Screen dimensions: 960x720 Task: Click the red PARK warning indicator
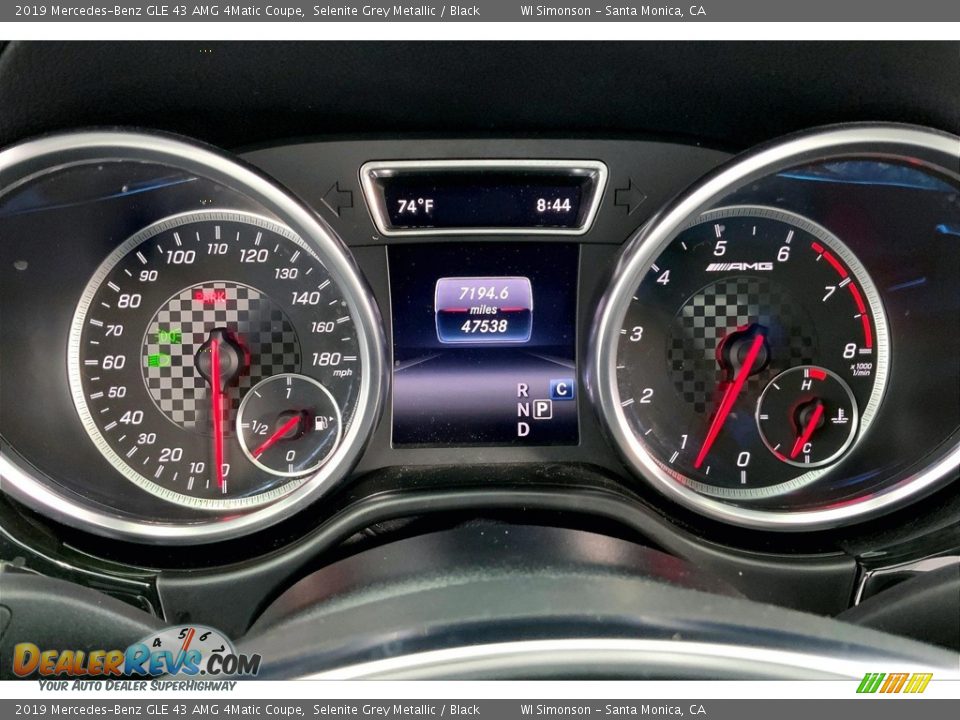tap(210, 297)
